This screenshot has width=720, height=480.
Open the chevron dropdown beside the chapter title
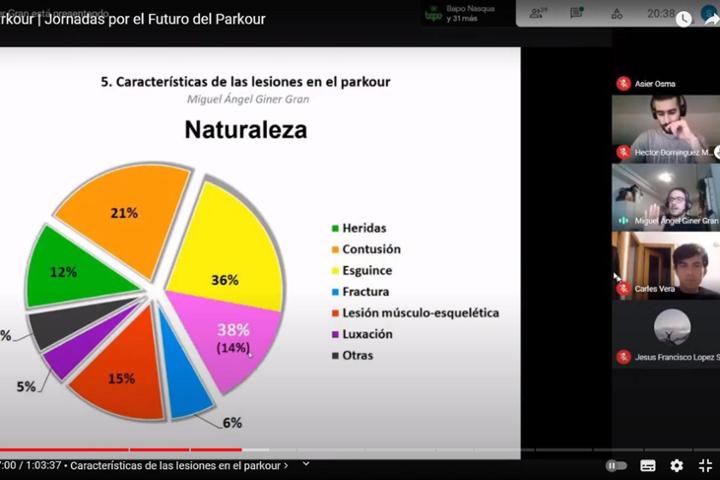306,464
